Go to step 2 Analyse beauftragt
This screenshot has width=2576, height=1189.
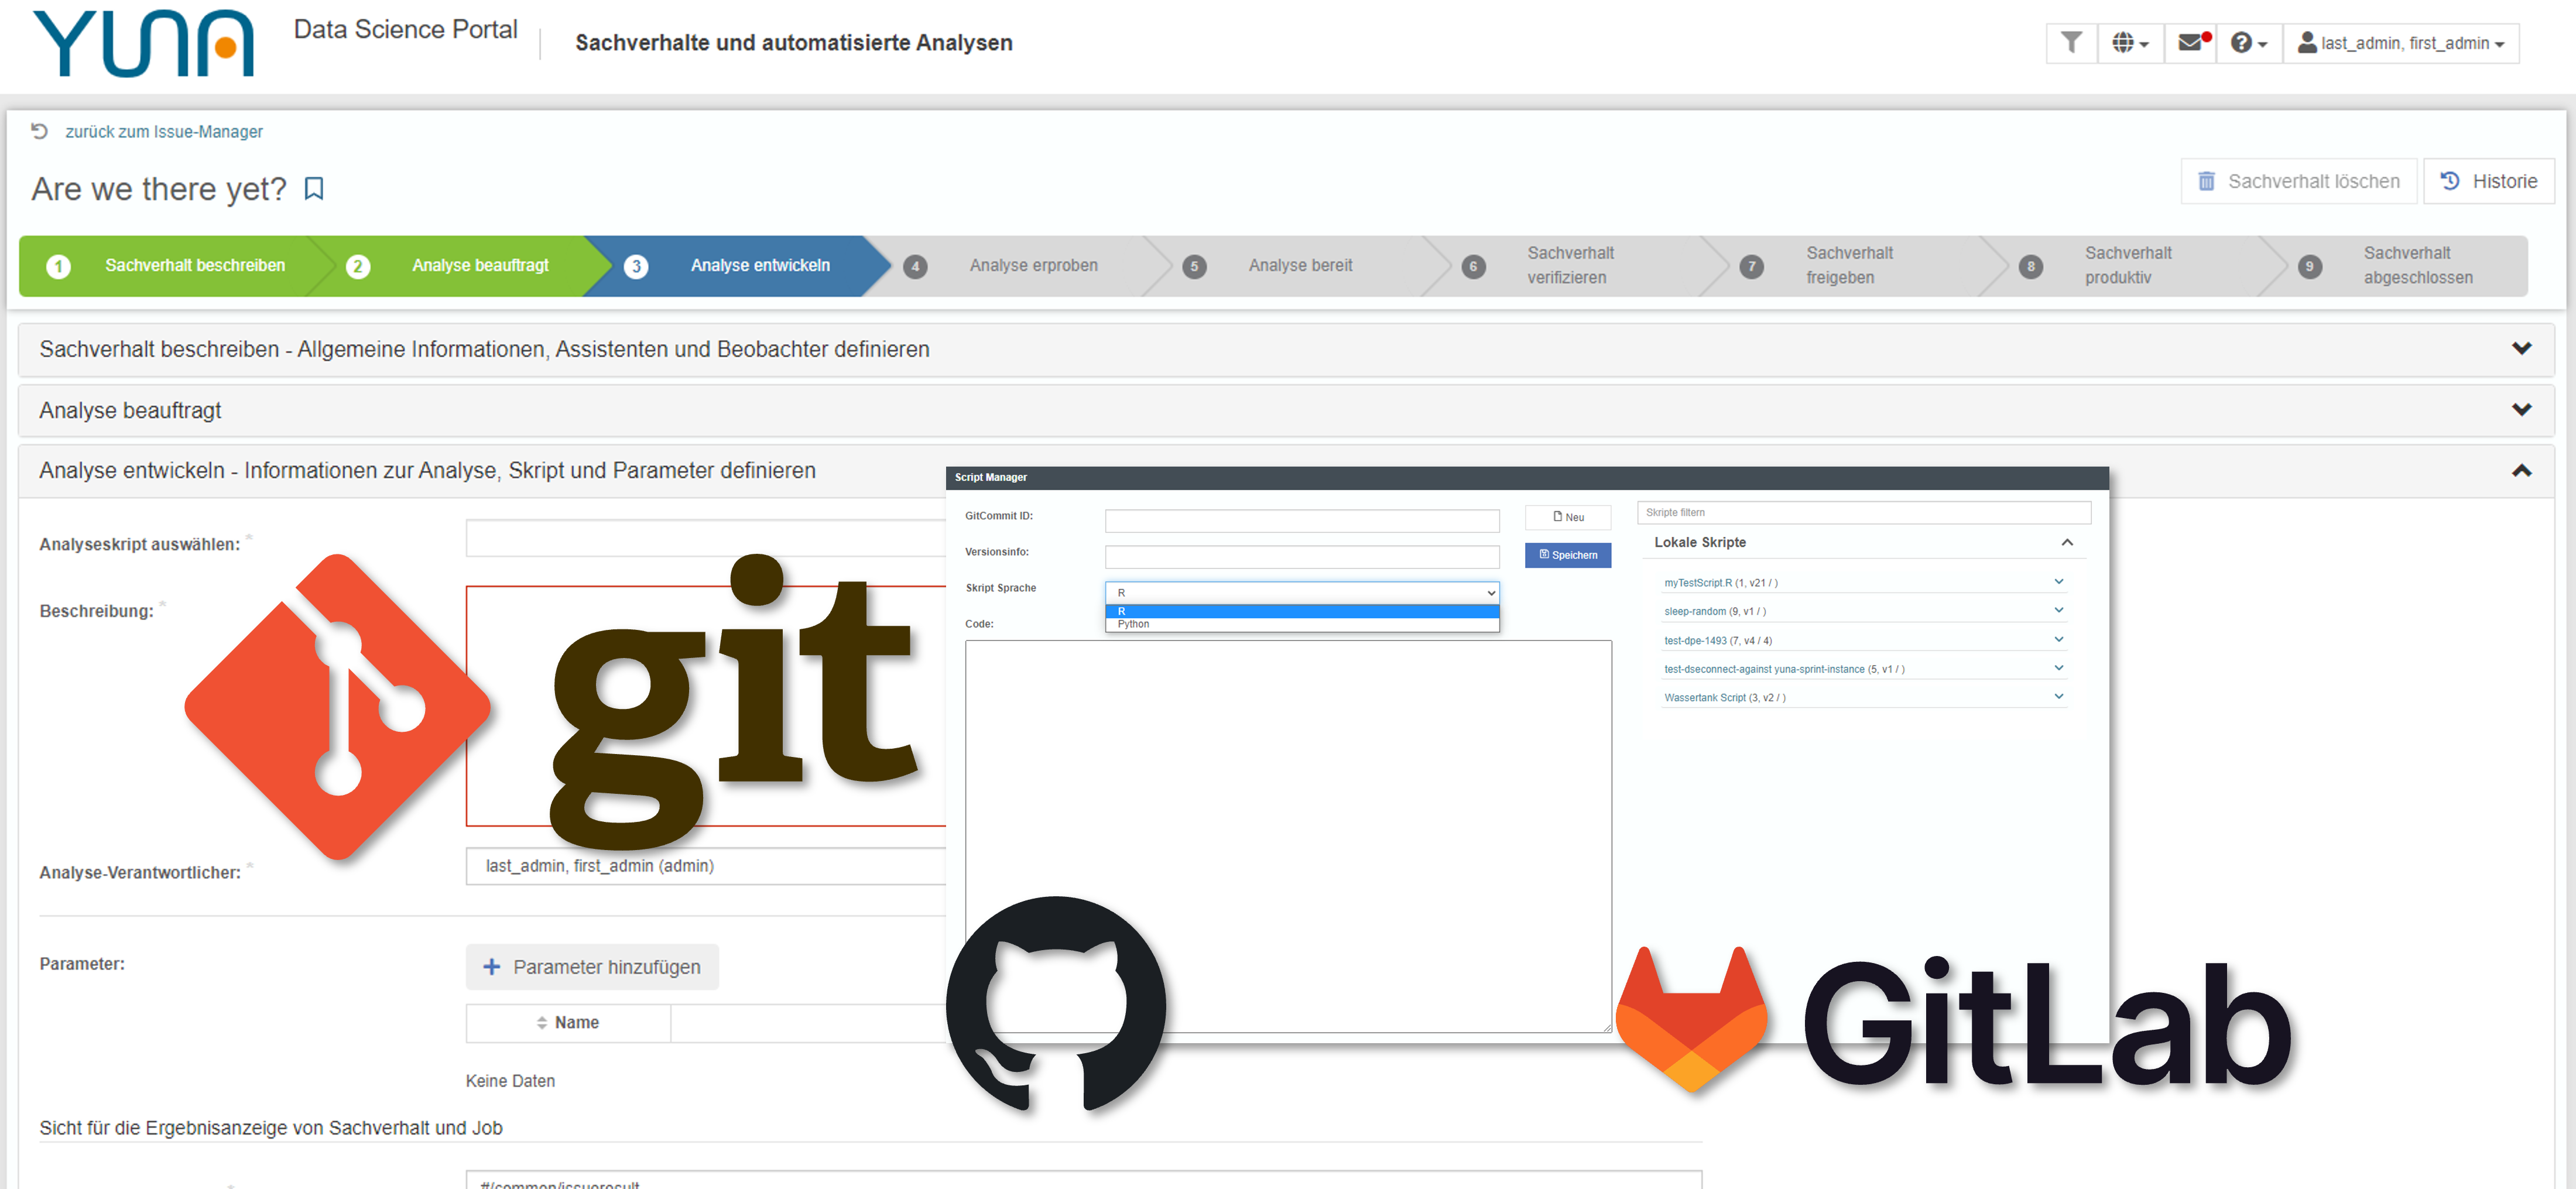click(x=450, y=266)
